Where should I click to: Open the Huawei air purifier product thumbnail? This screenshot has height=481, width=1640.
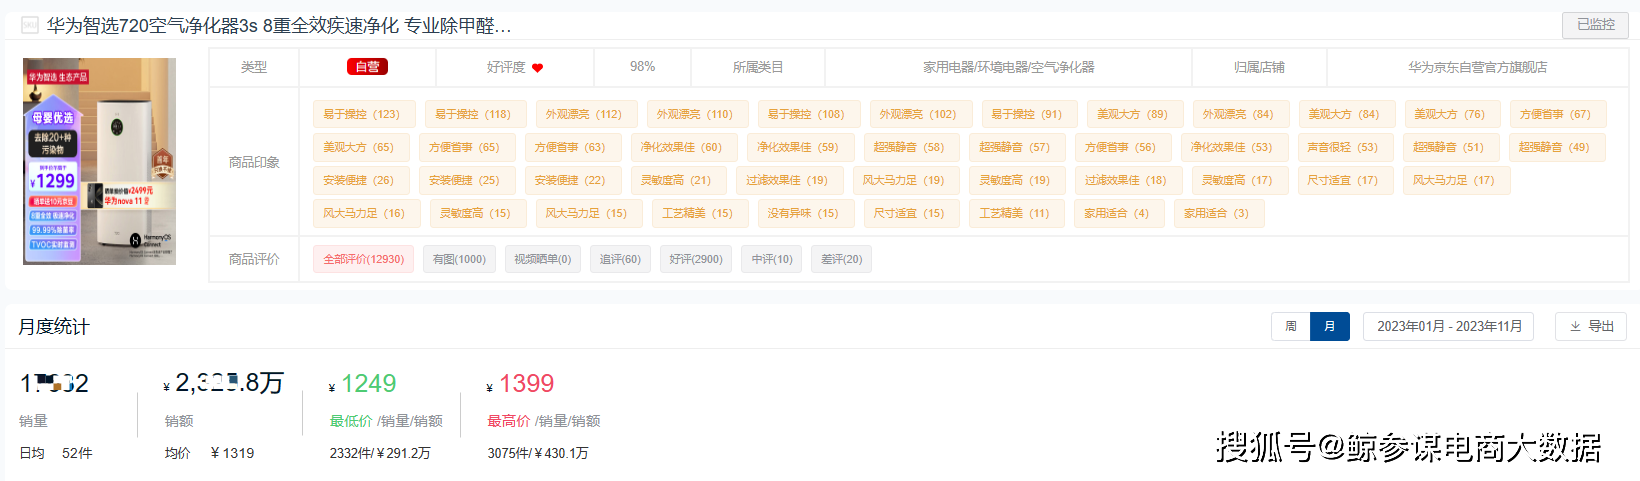(x=99, y=161)
